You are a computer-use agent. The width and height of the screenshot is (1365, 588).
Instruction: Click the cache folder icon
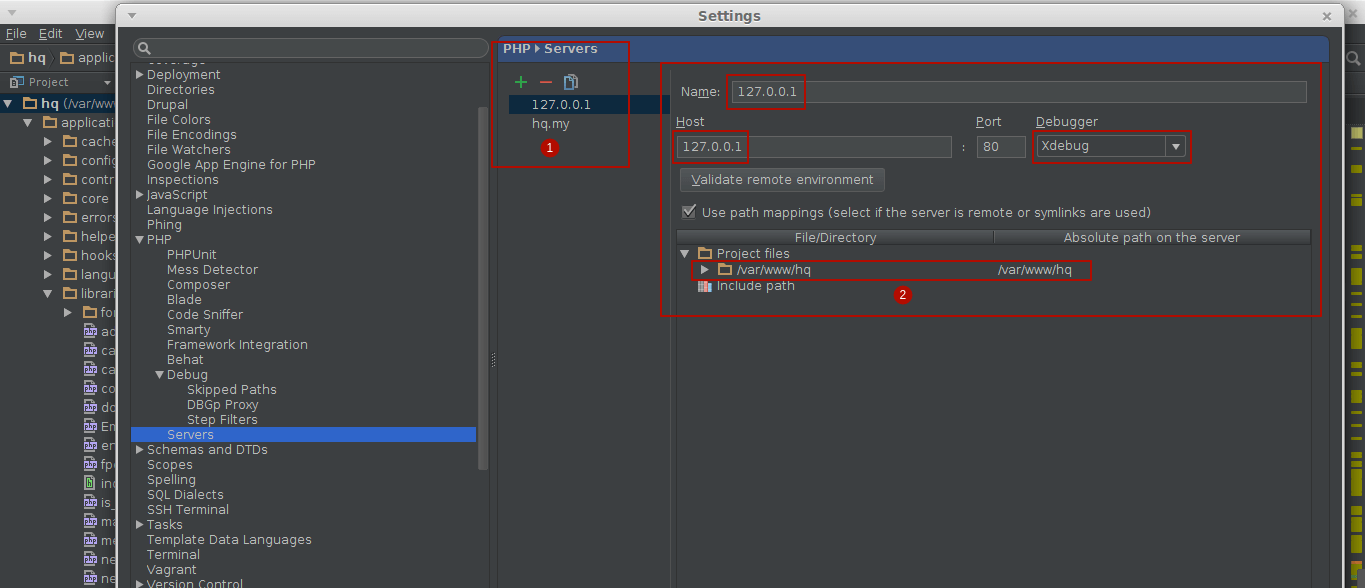[x=70, y=142]
